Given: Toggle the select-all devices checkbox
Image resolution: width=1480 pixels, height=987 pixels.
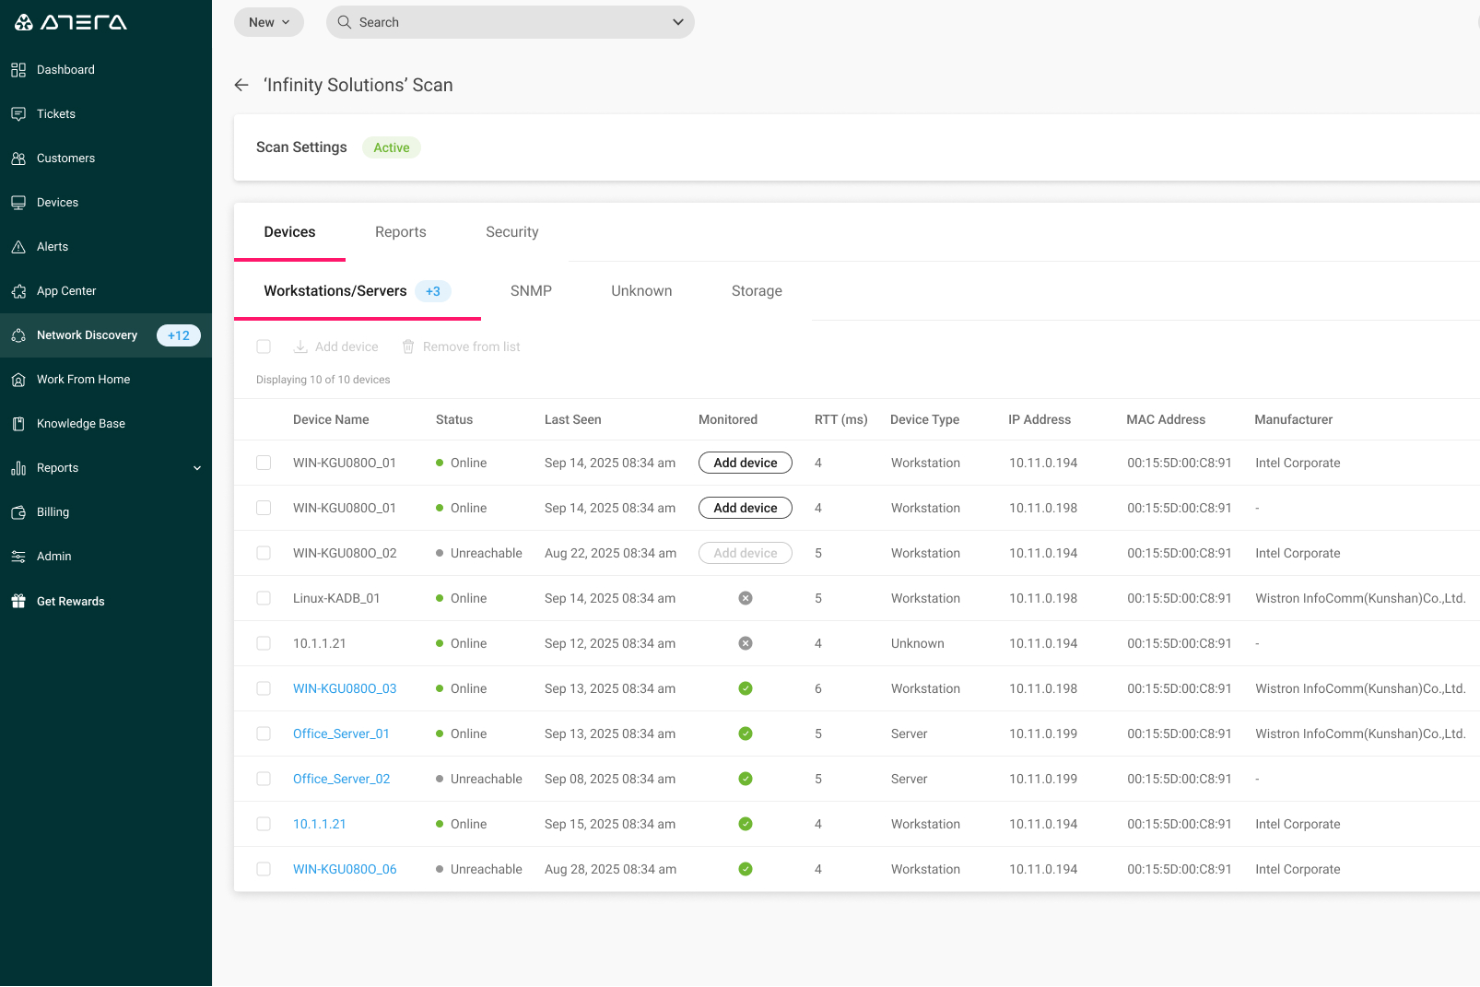Looking at the screenshot, I should pos(264,347).
